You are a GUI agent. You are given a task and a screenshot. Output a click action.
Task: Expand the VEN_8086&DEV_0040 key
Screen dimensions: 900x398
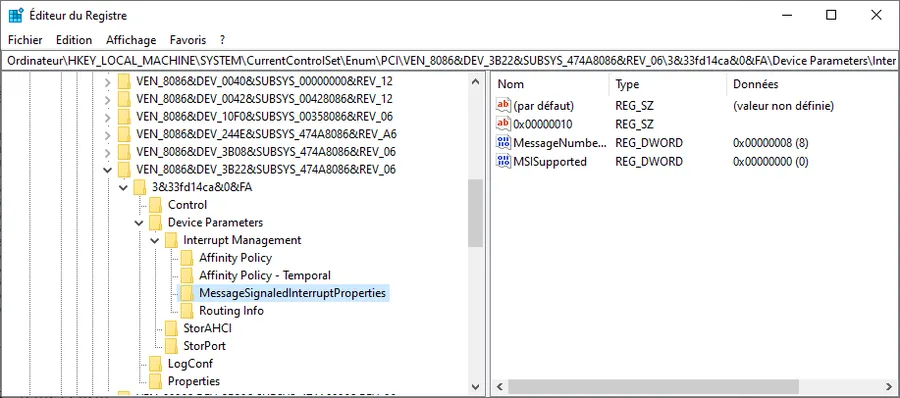coord(107,82)
